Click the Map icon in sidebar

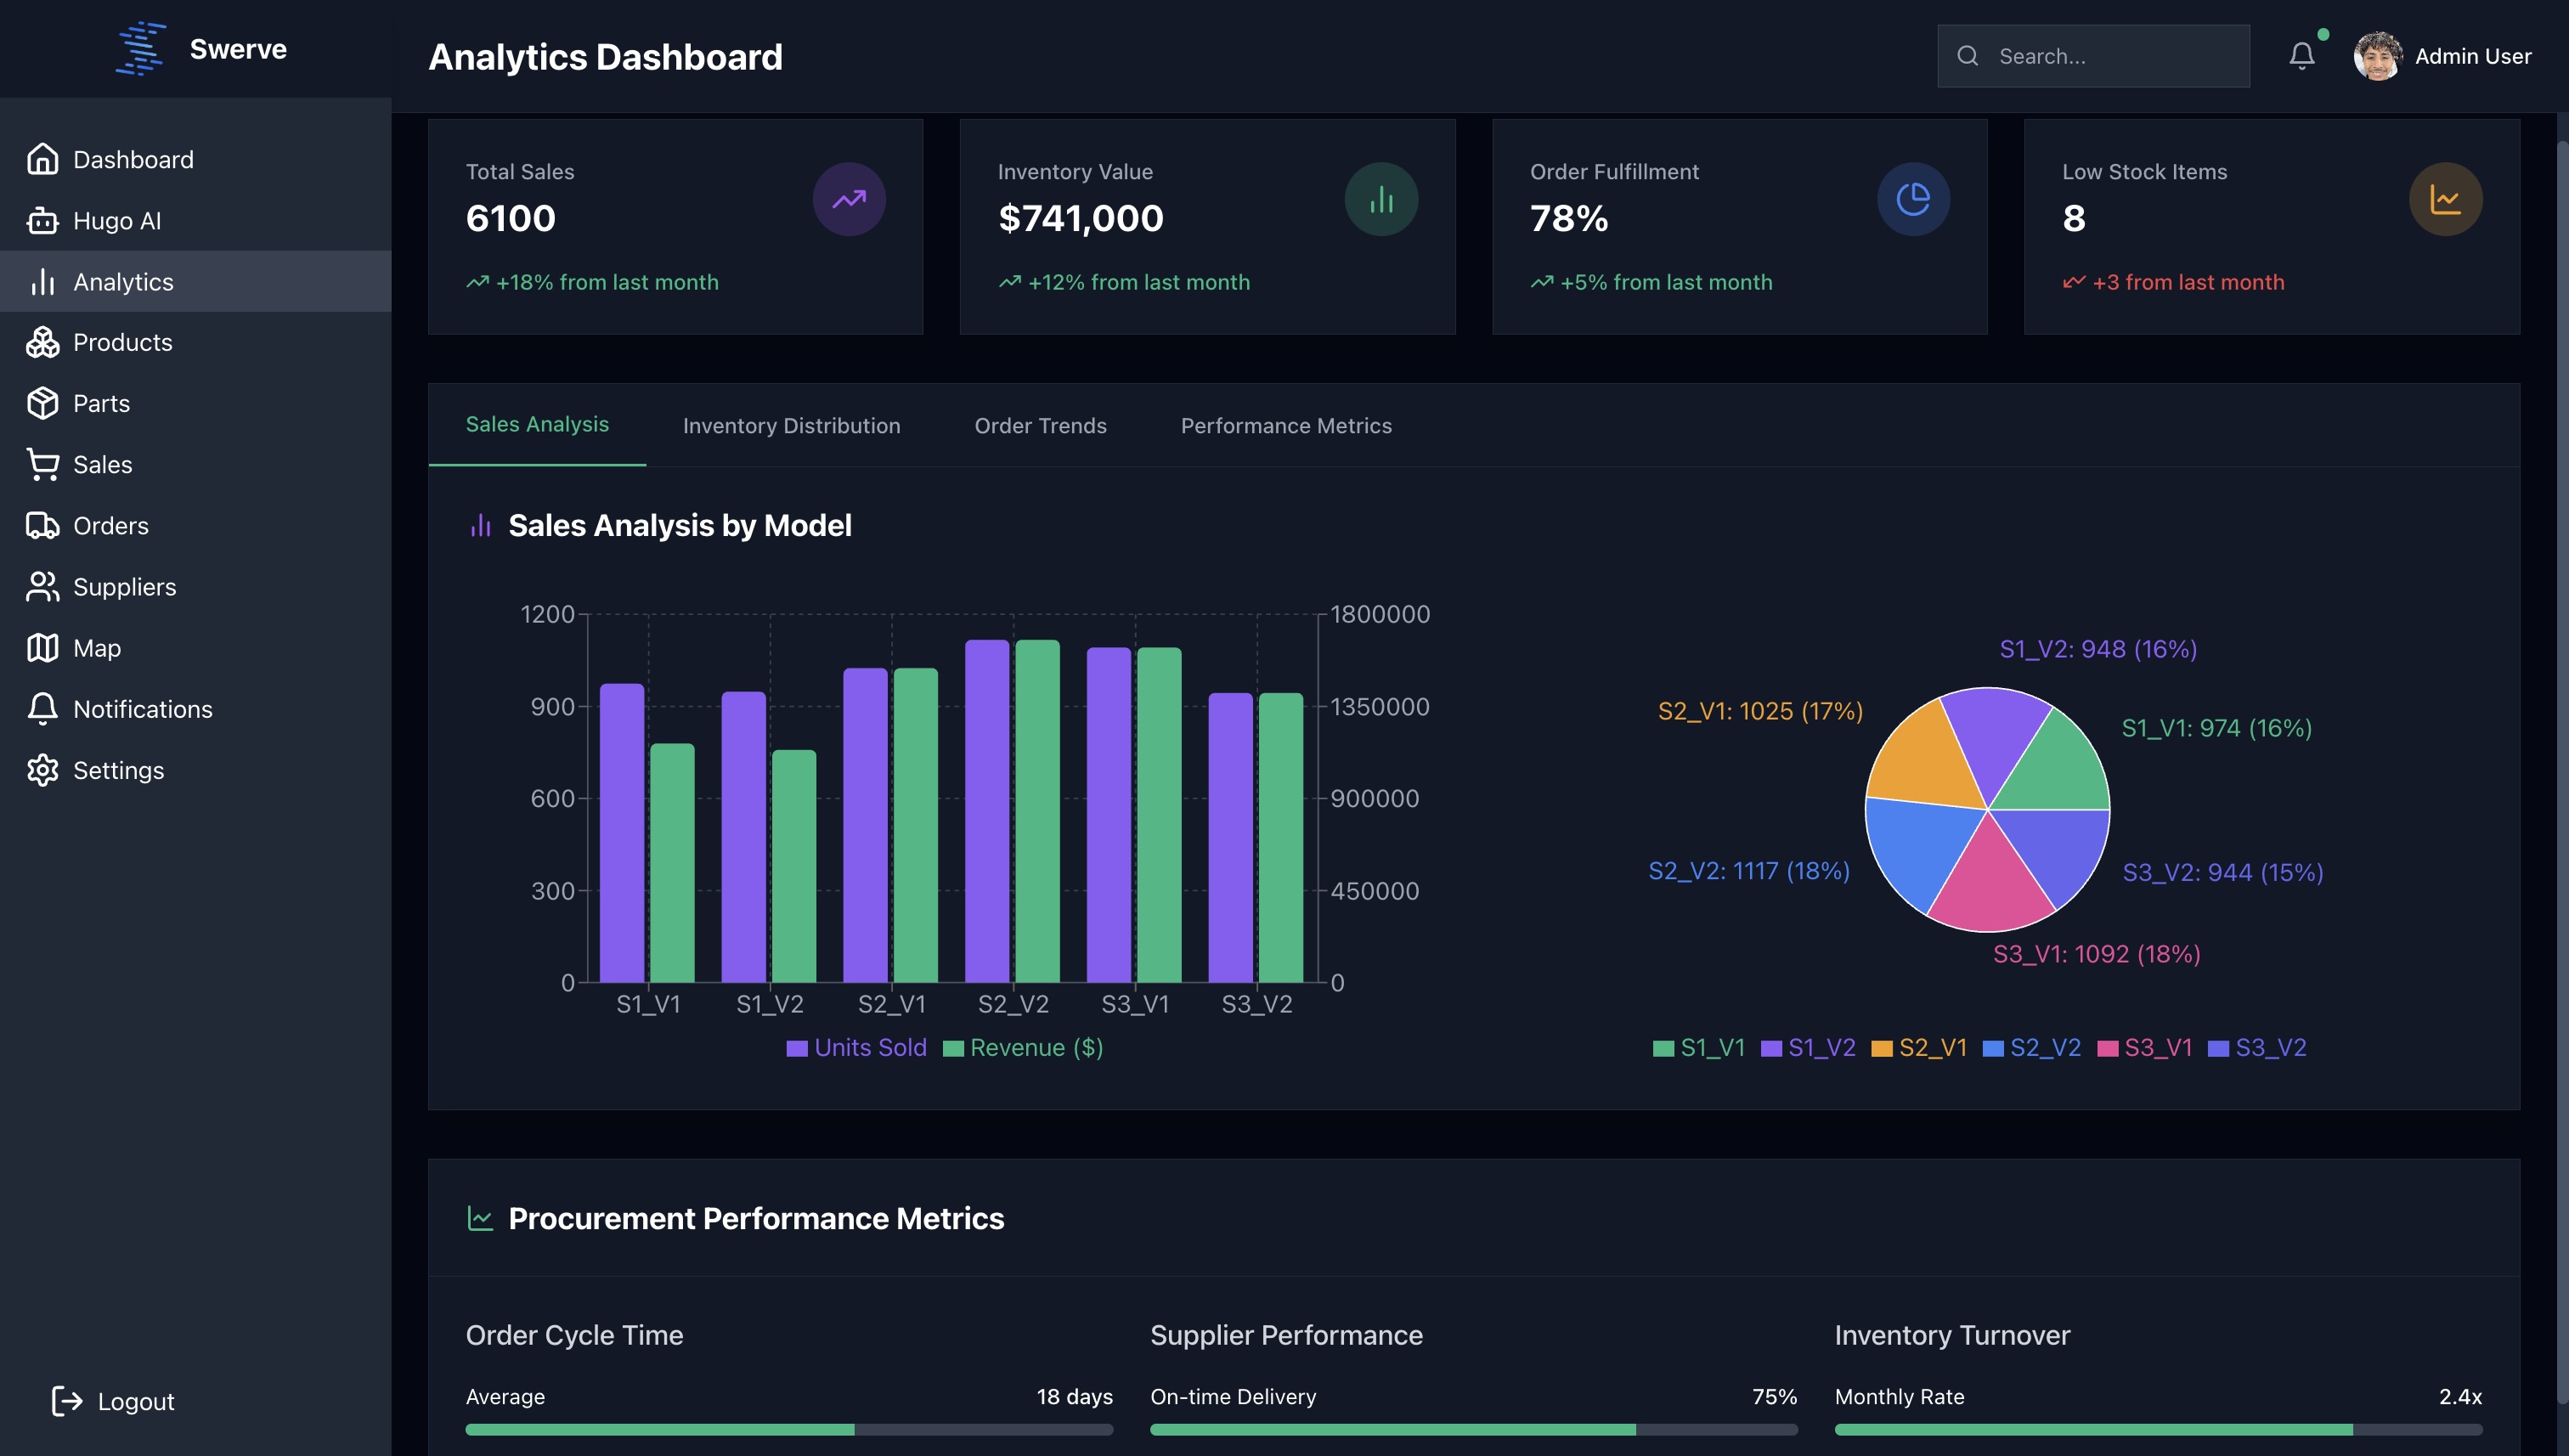pyautogui.click(x=42, y=648)
